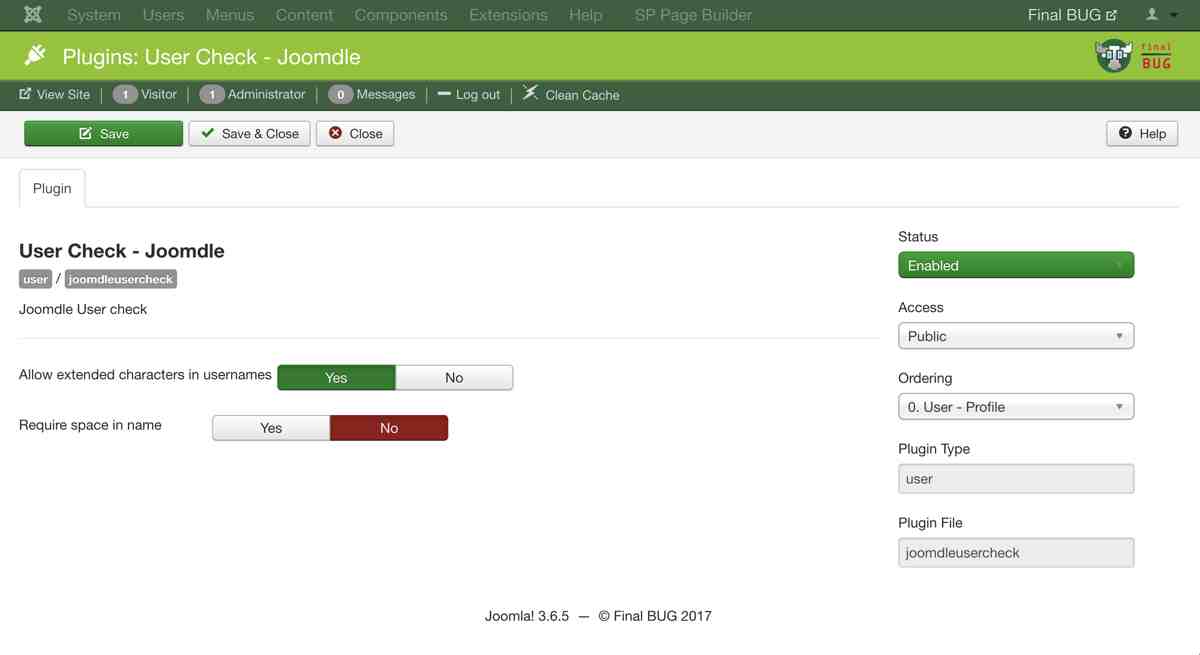This screenshot has height=655, width=1200.
Task: Select Yes for extended characters in usernames
Action: (x=336, y=377)
